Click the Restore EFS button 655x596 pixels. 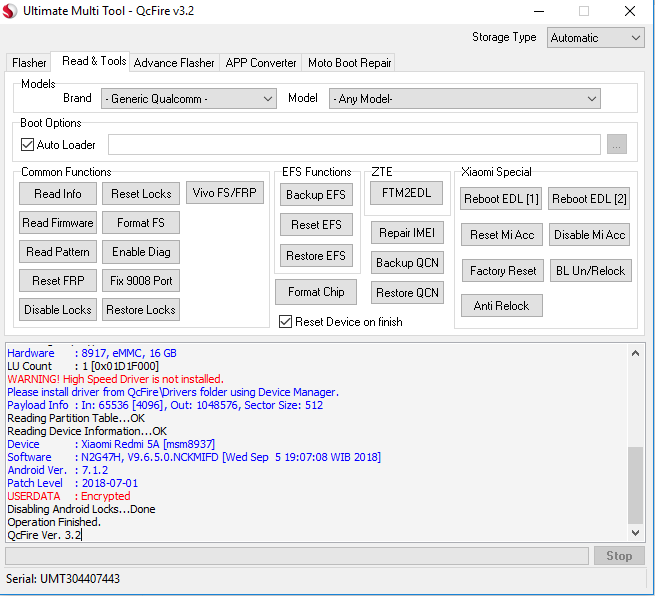coord(316,256)
